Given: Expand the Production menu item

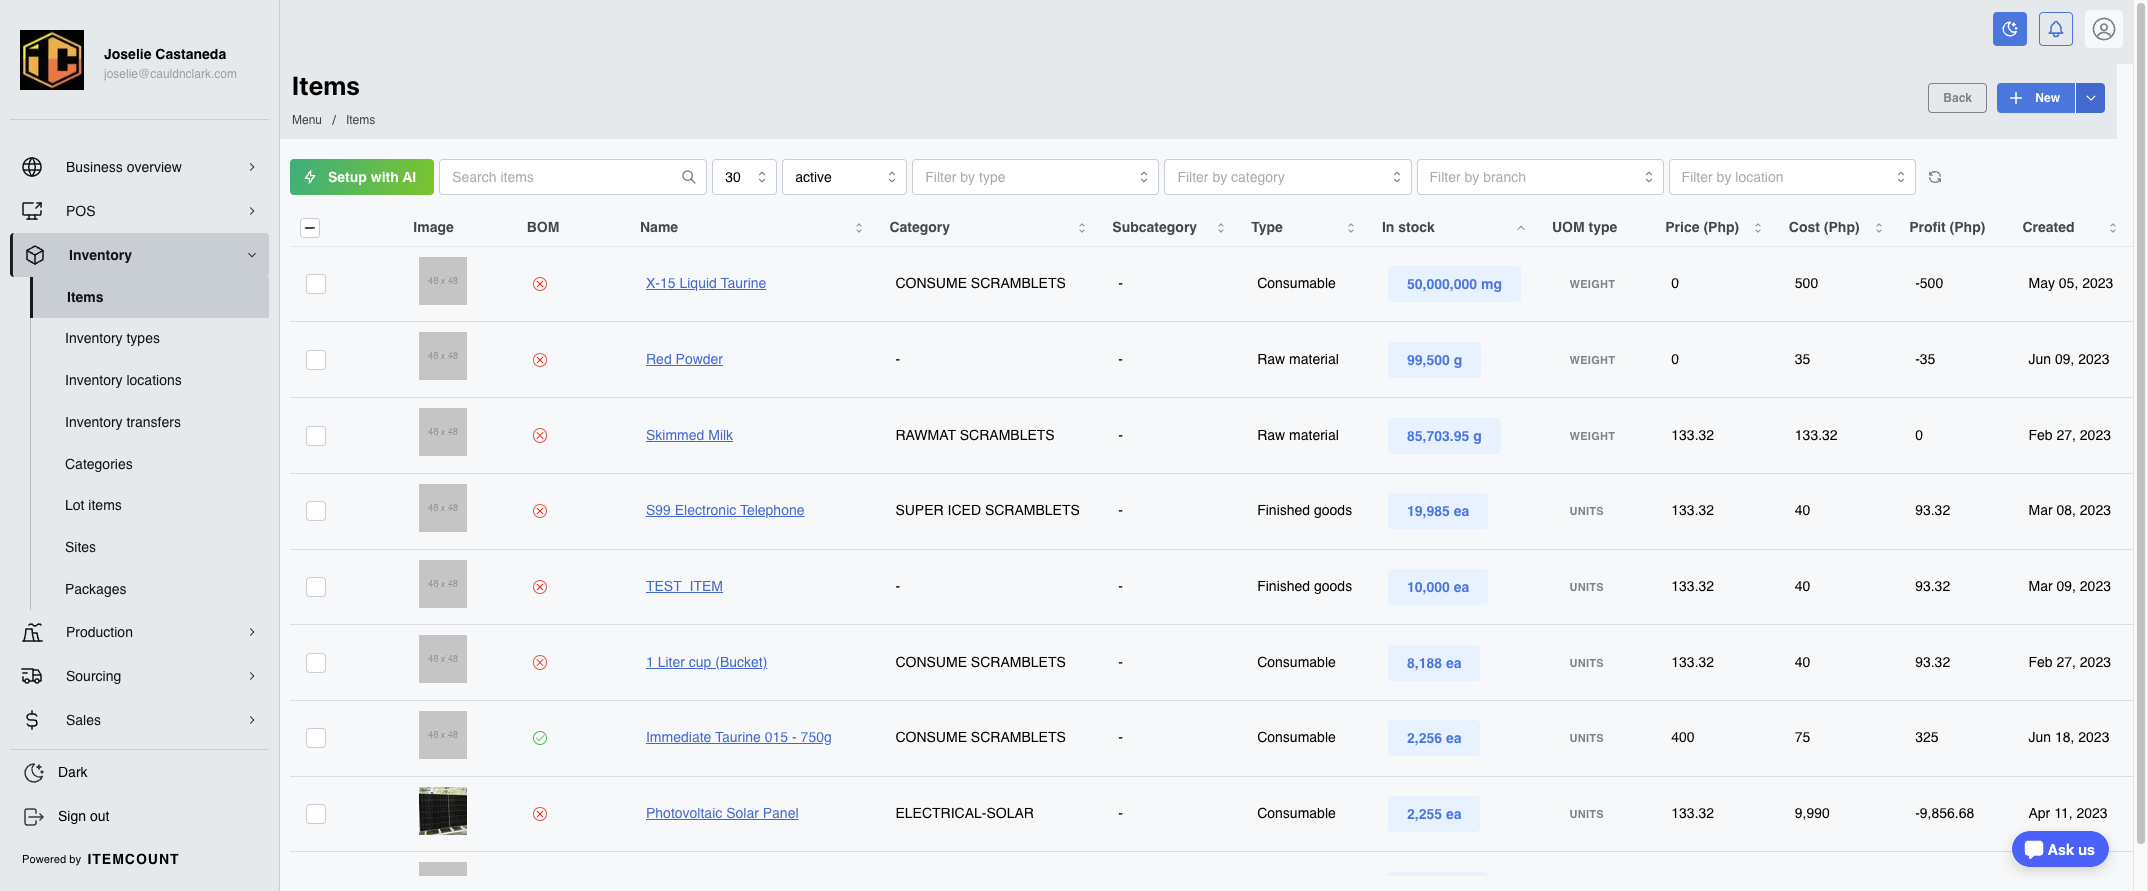Looking at the screenshot, I should (x=140, y=632).
